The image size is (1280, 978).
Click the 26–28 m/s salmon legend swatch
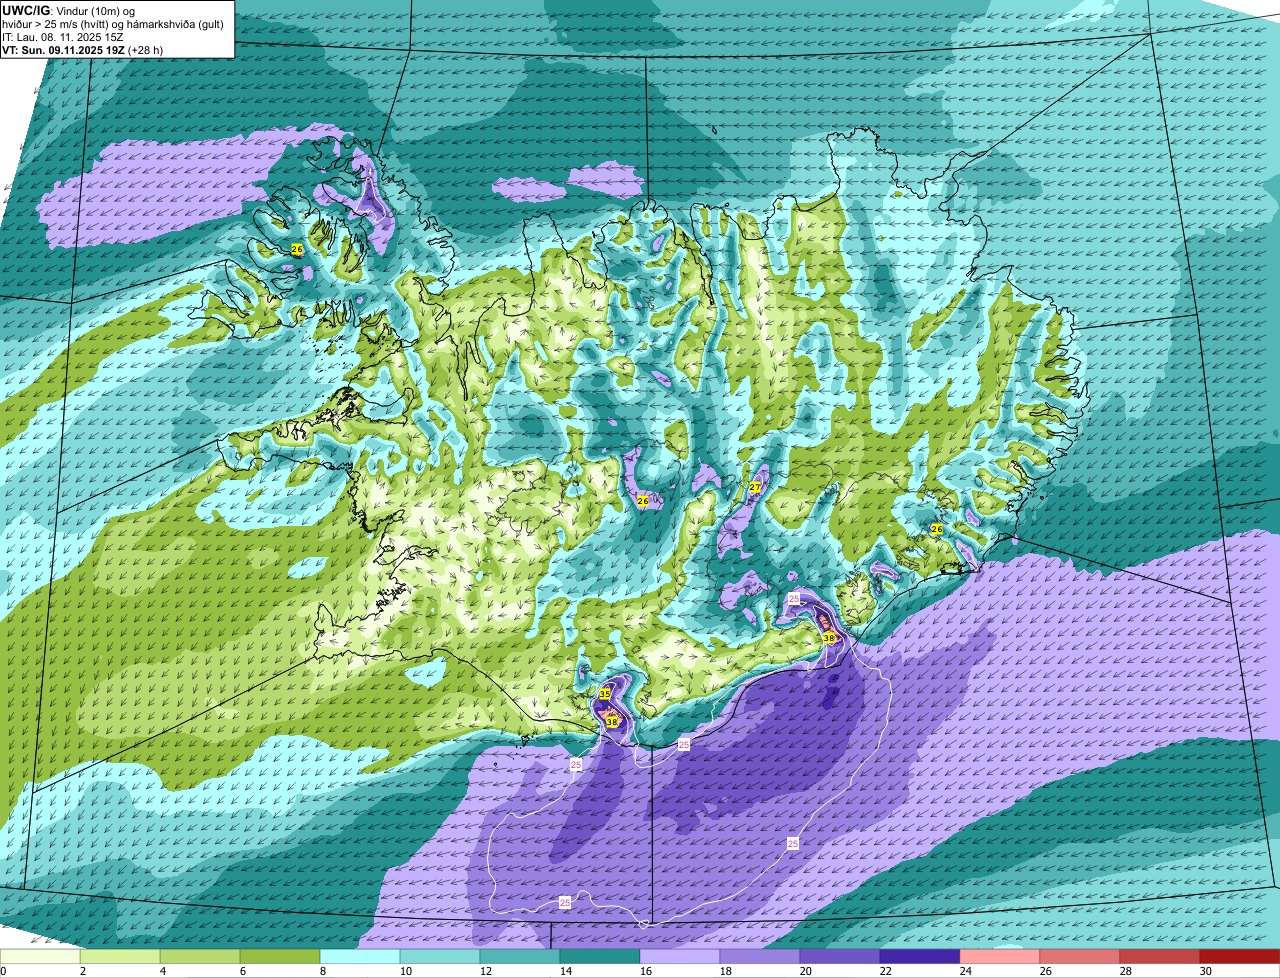1080,957
